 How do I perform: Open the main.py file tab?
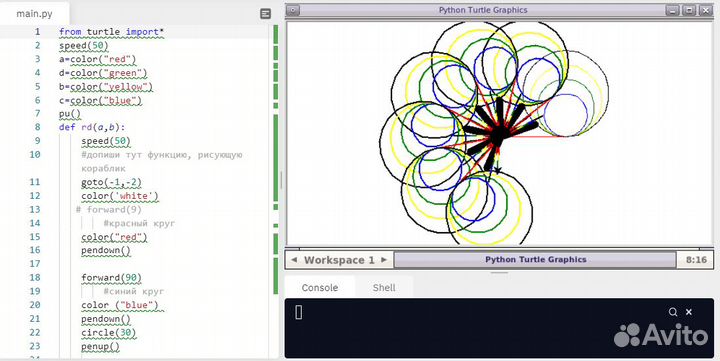34,14
